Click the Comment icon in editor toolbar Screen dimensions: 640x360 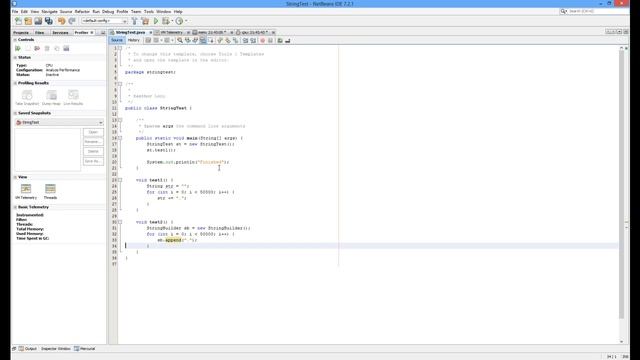(x=280, y=40)
